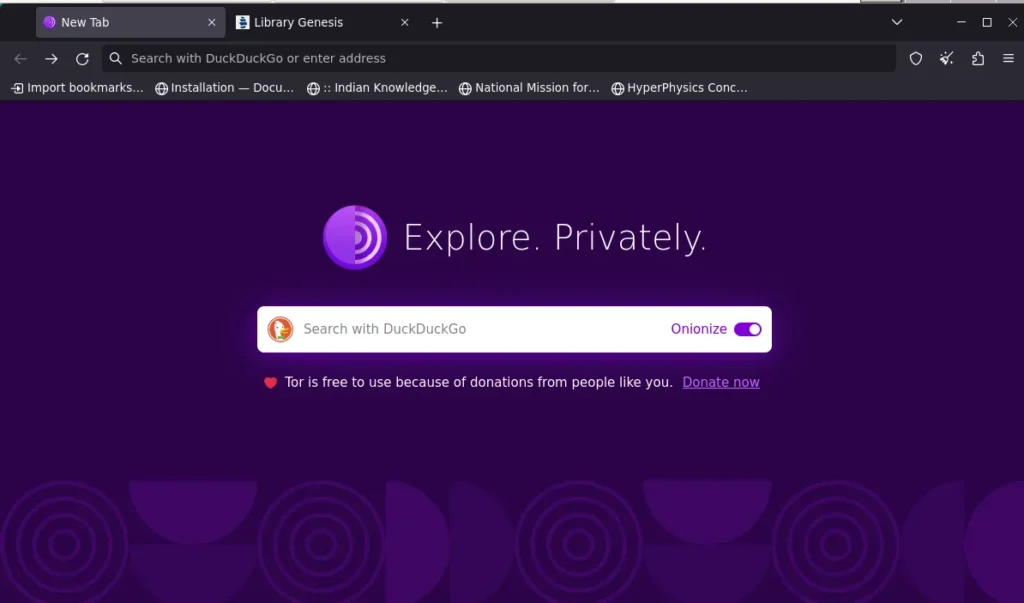This screenshot has height=603, width=1024.
Task: Focus the address bar field
Action: pos(498,59)
